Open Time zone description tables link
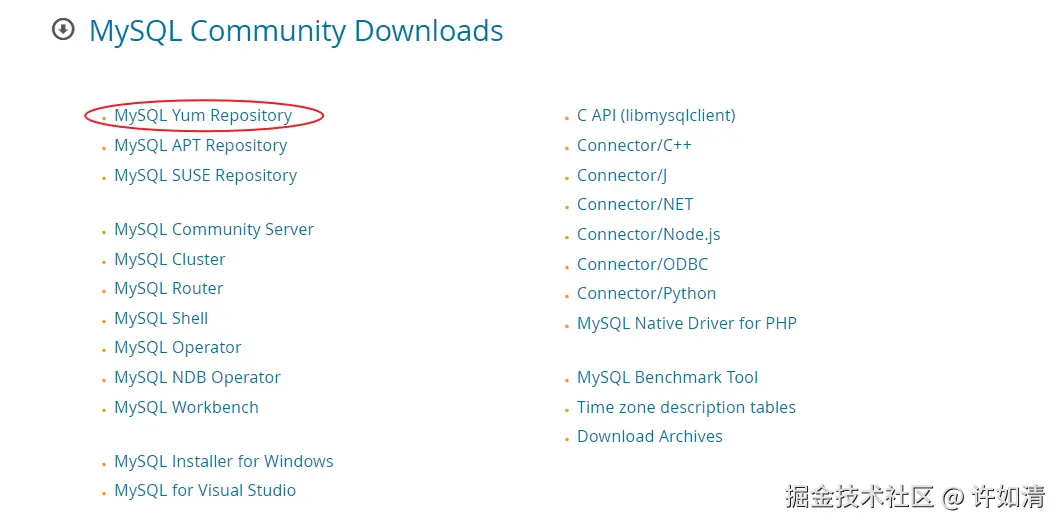The height and width of the screenshot is (528, 1063). 686,407
